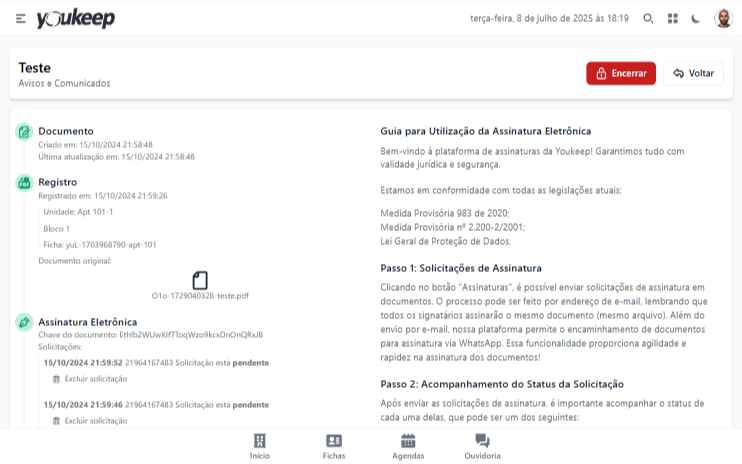
Task: Click 'Criado em: 15/10/2024 21:58:48' text
Action: pos(96,145)
